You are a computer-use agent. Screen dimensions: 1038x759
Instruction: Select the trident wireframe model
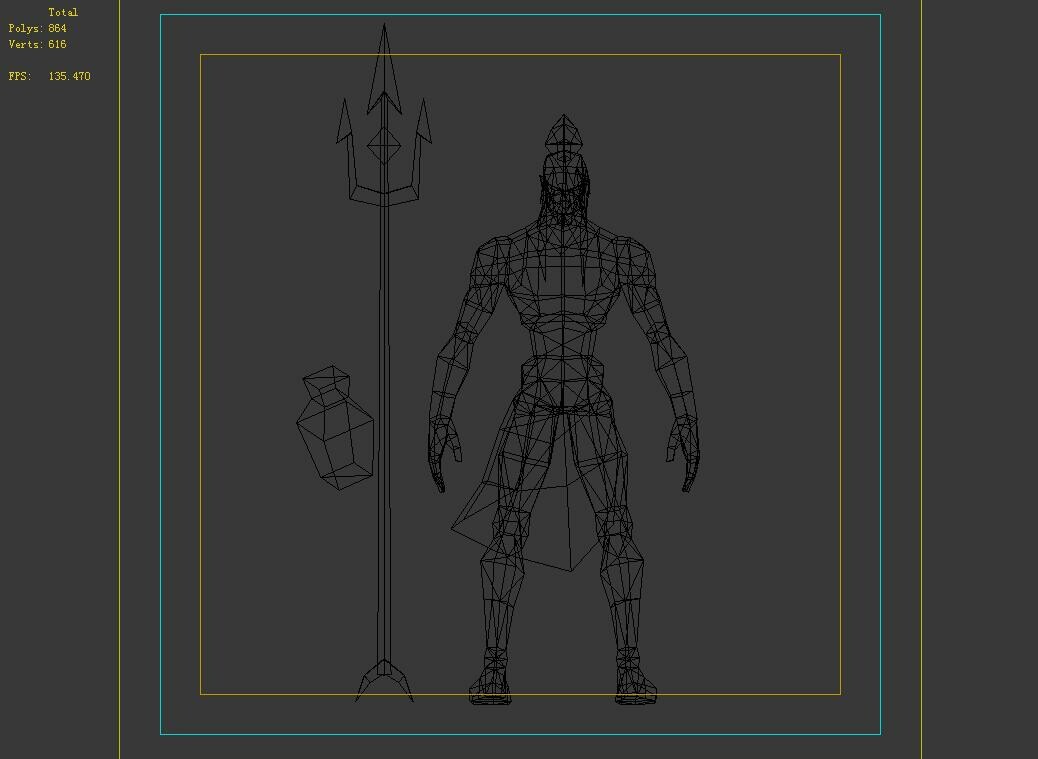pyautogui.click(x=383, y=363)
